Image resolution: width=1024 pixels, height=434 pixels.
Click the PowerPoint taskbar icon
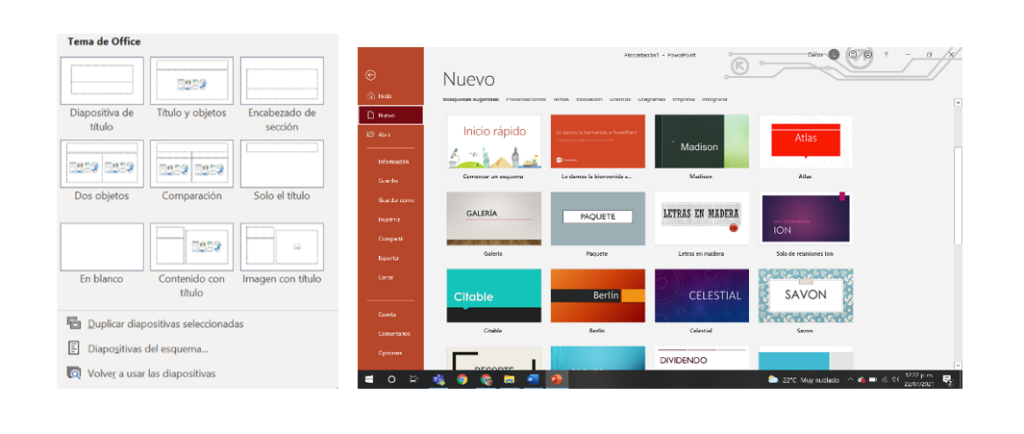(x=556, y=379)
